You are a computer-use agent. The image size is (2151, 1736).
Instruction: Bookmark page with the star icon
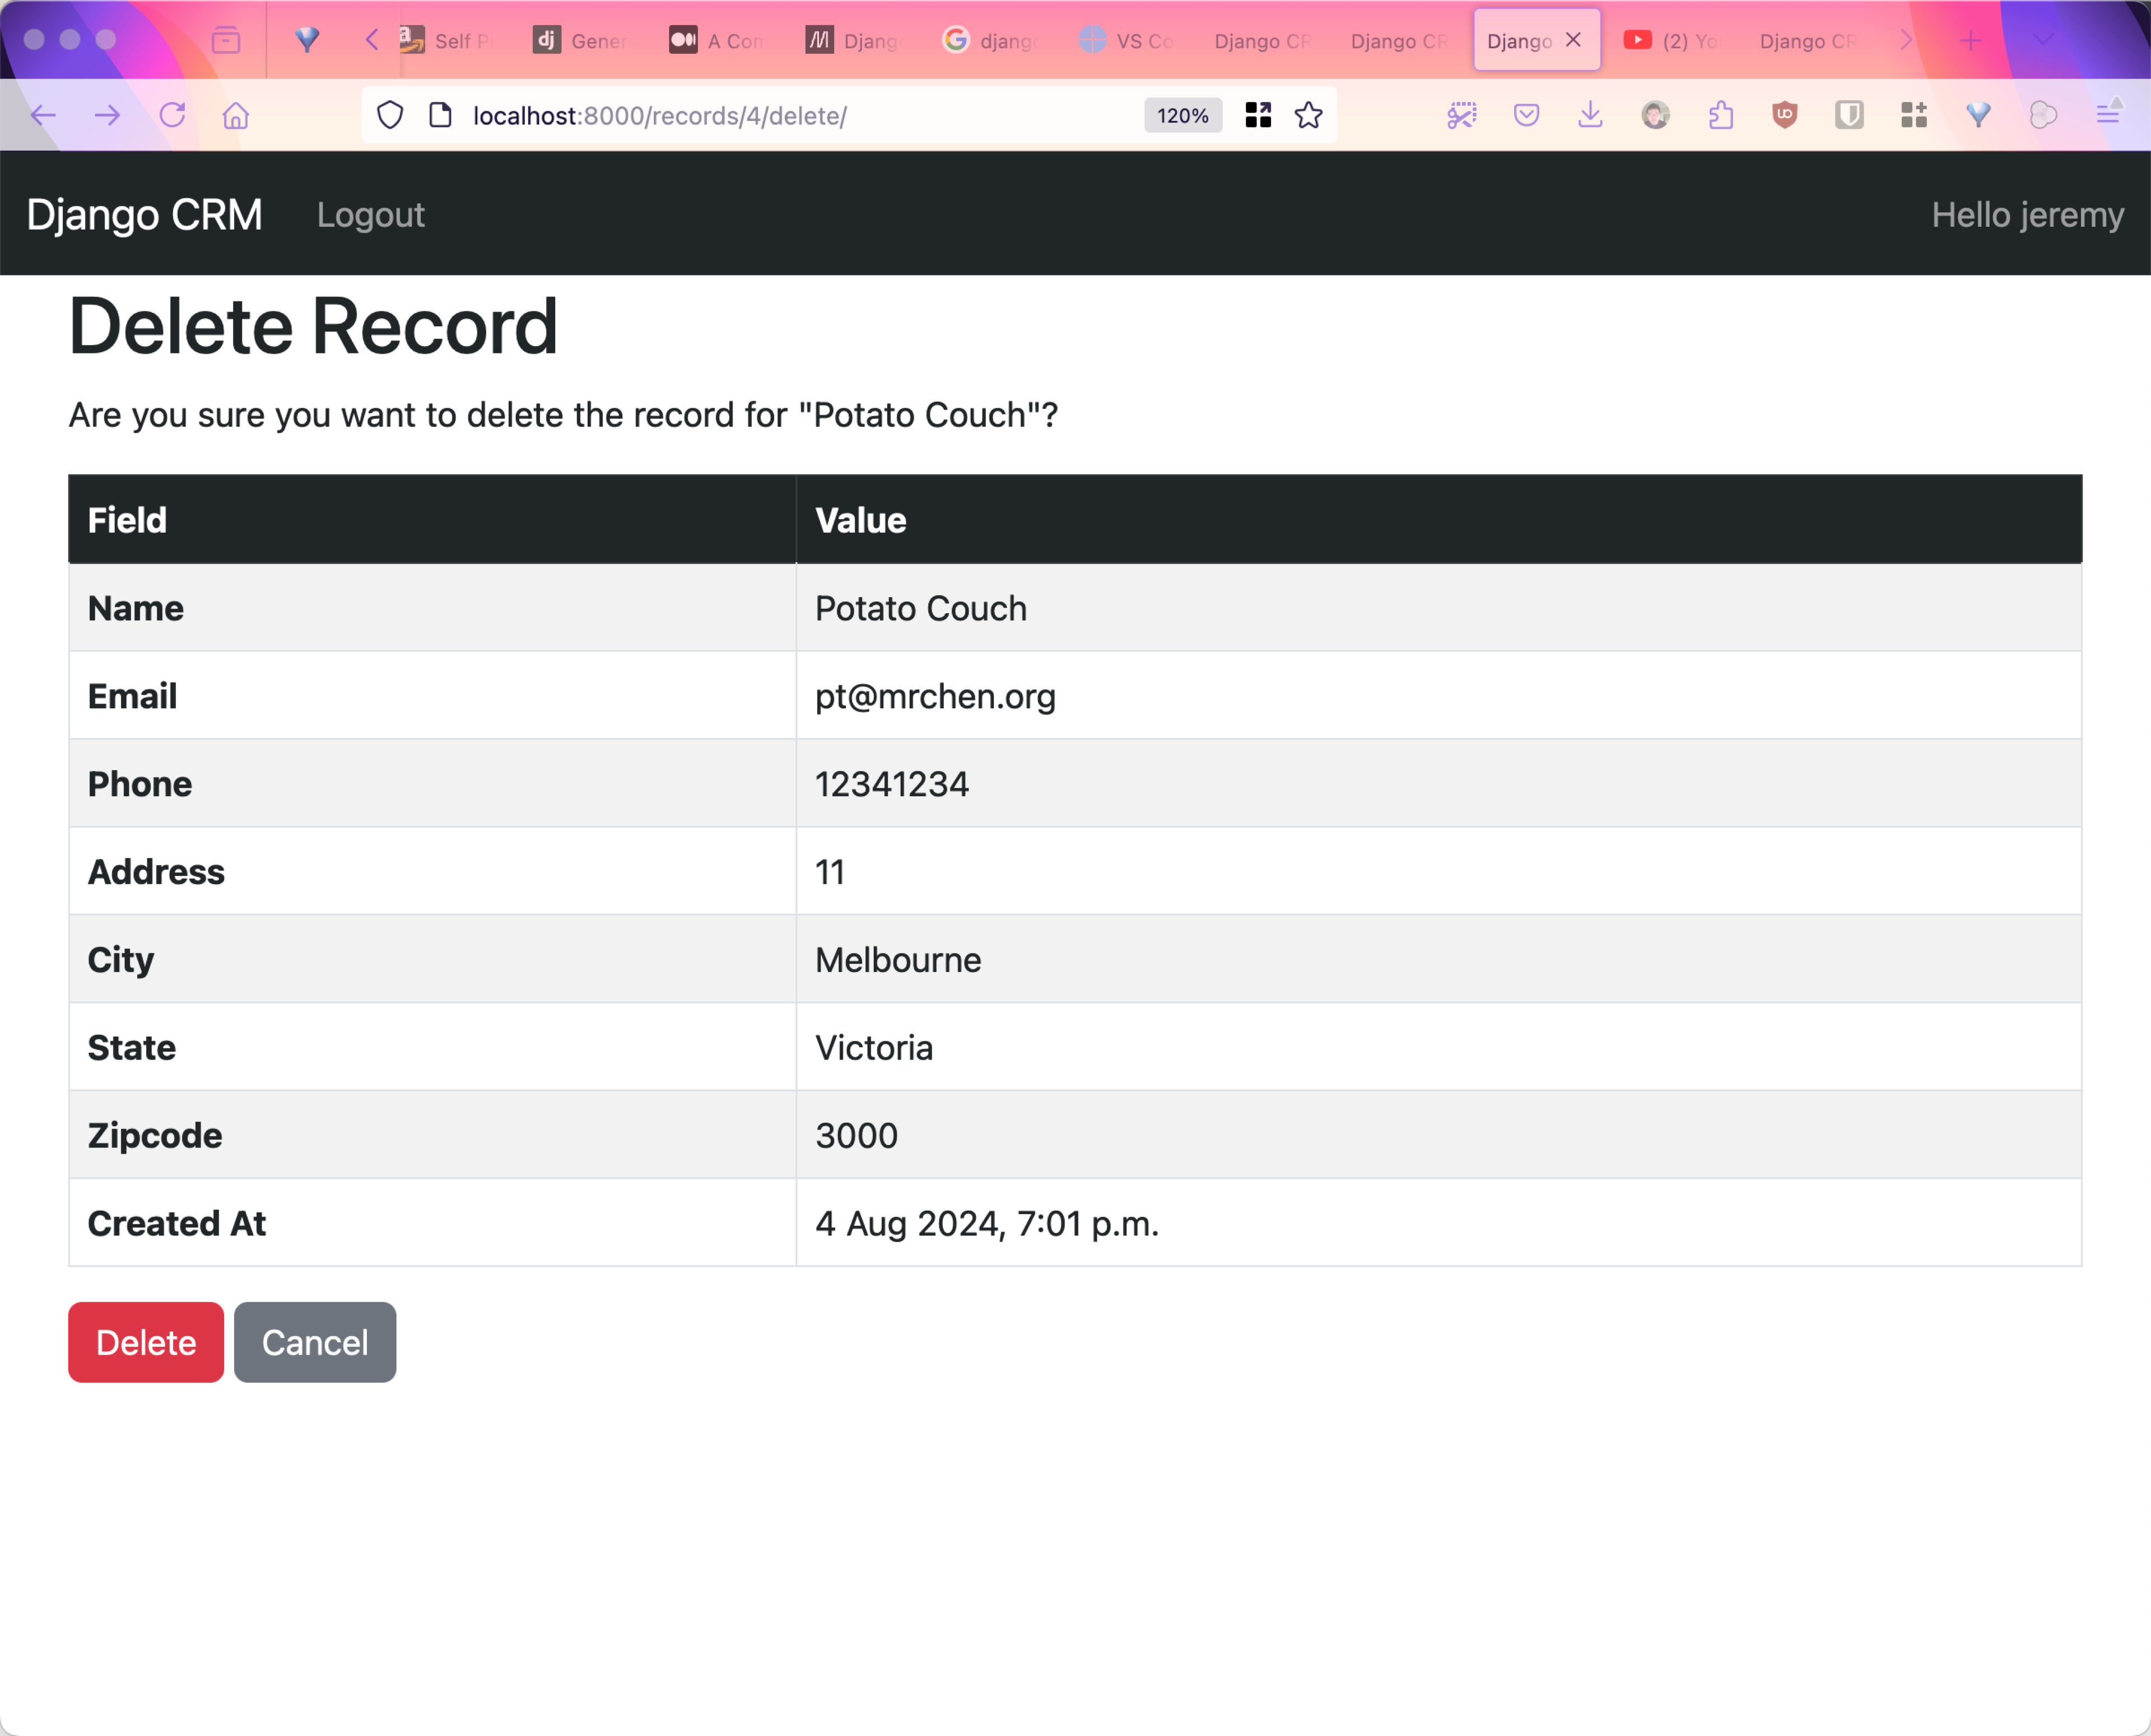tap(1308, 115)
